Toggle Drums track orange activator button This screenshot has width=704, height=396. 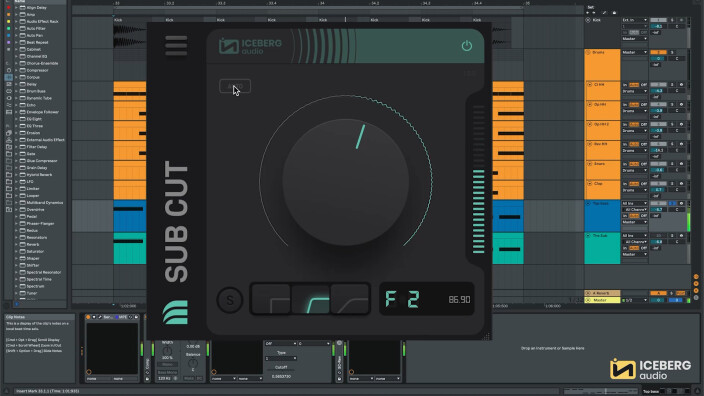[658, 53]
